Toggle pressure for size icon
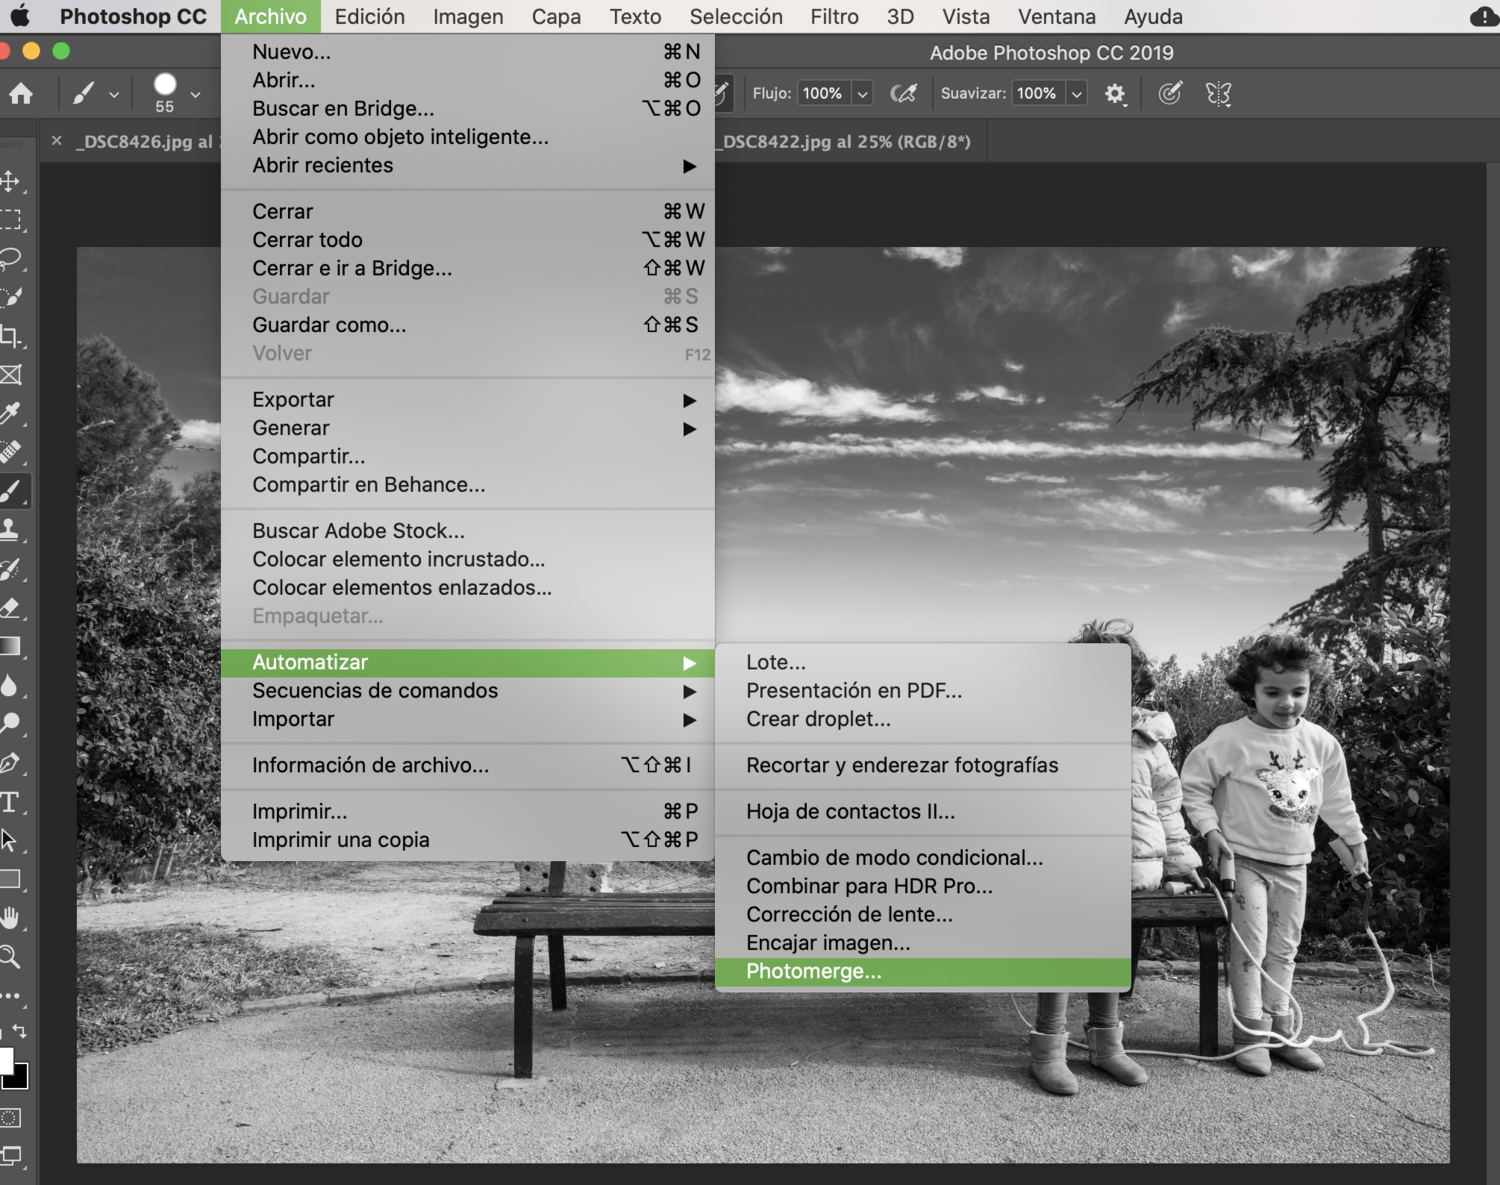 click(x=1170, y=93)
